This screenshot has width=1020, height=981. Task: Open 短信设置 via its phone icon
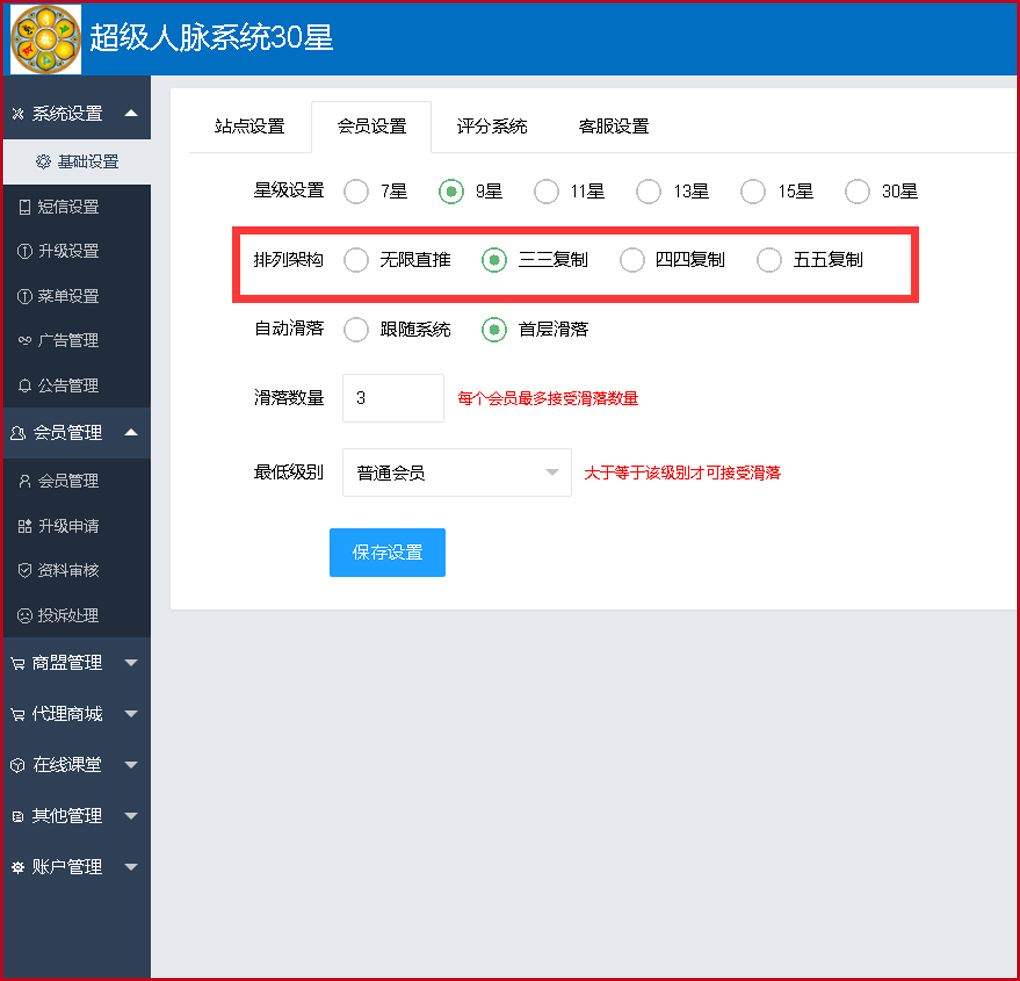click(60, 206)
